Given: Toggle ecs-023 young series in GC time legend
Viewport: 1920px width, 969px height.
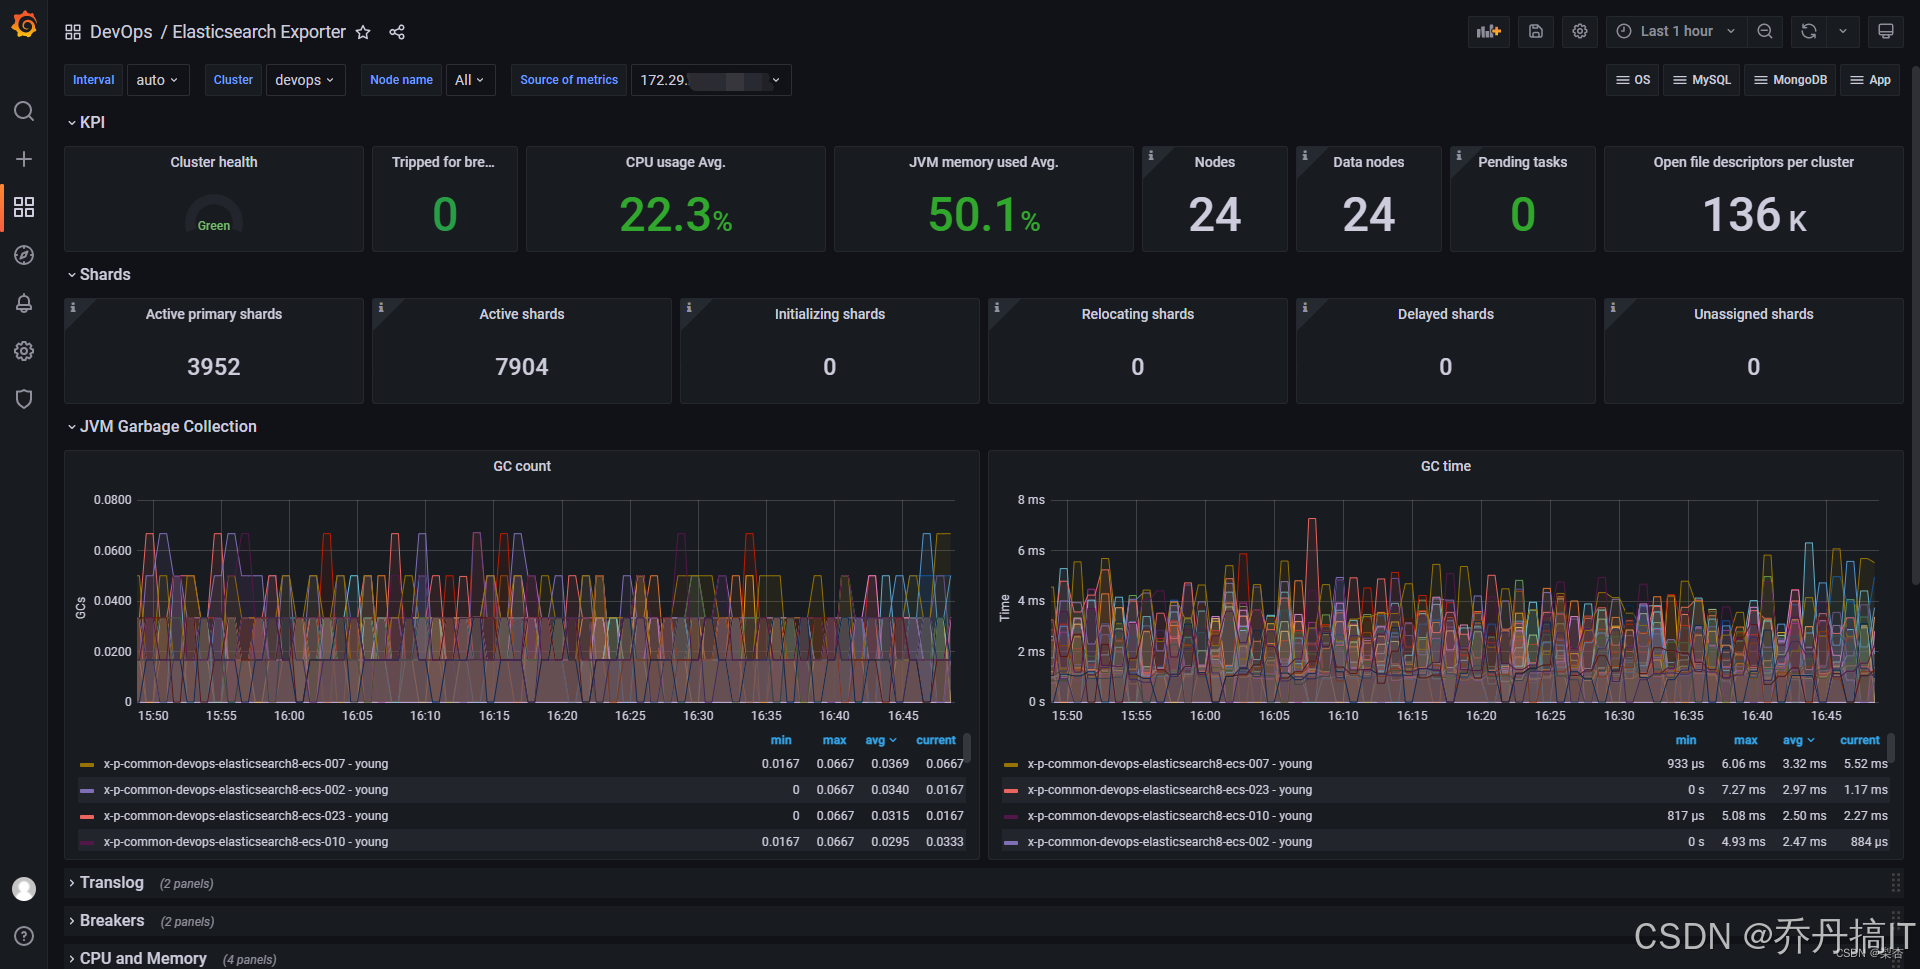Looking at the screenshot, I should pyautogui.click(x=1170, y=790).
